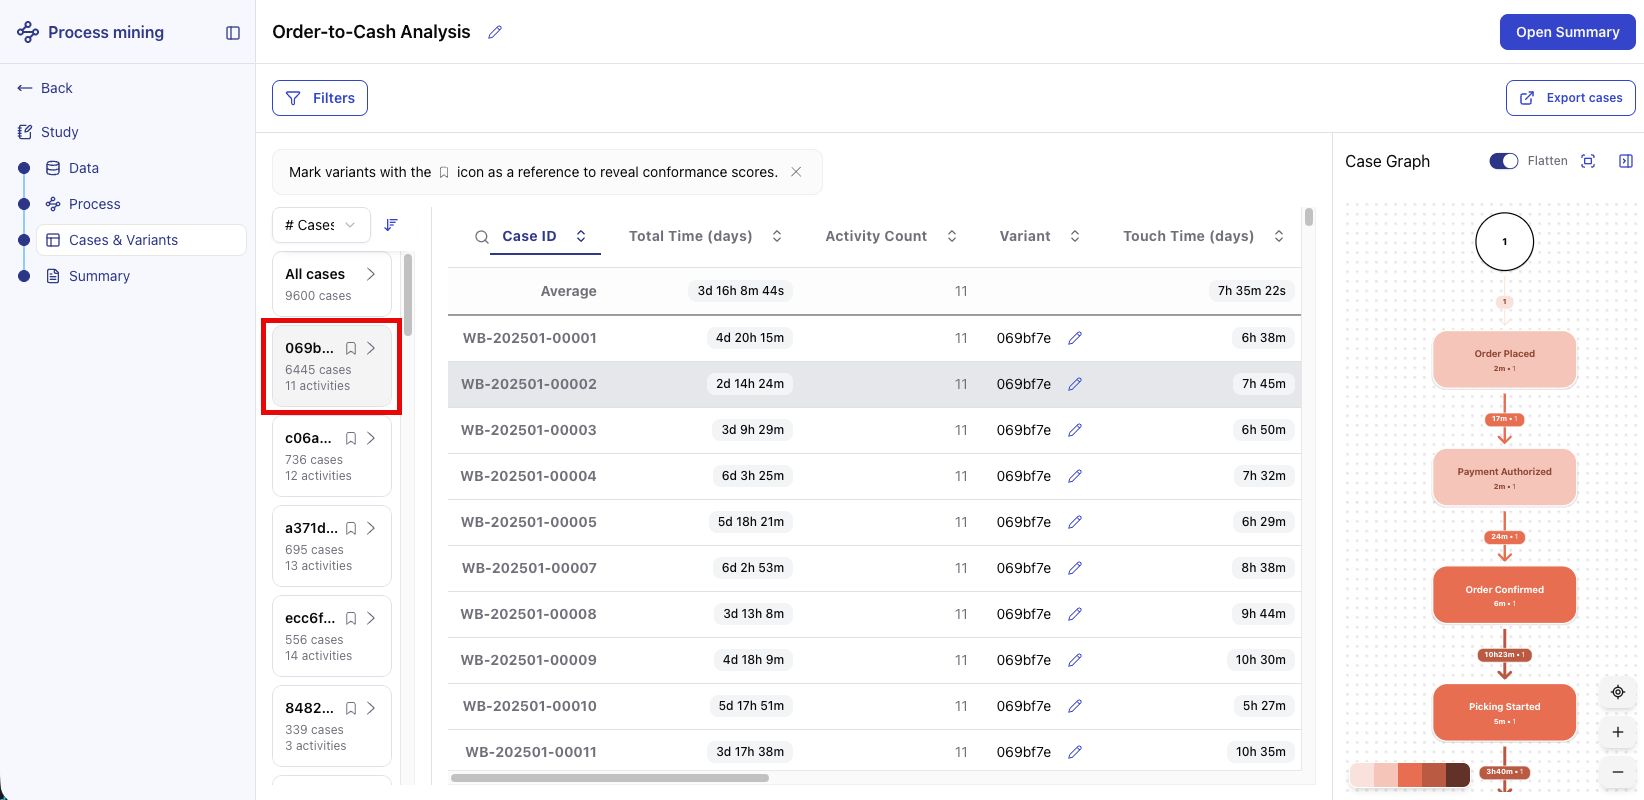The width and height of the screenshot is (1644, 800).
Task: Select the Cases & Variants step
Action: click(142, 240)
